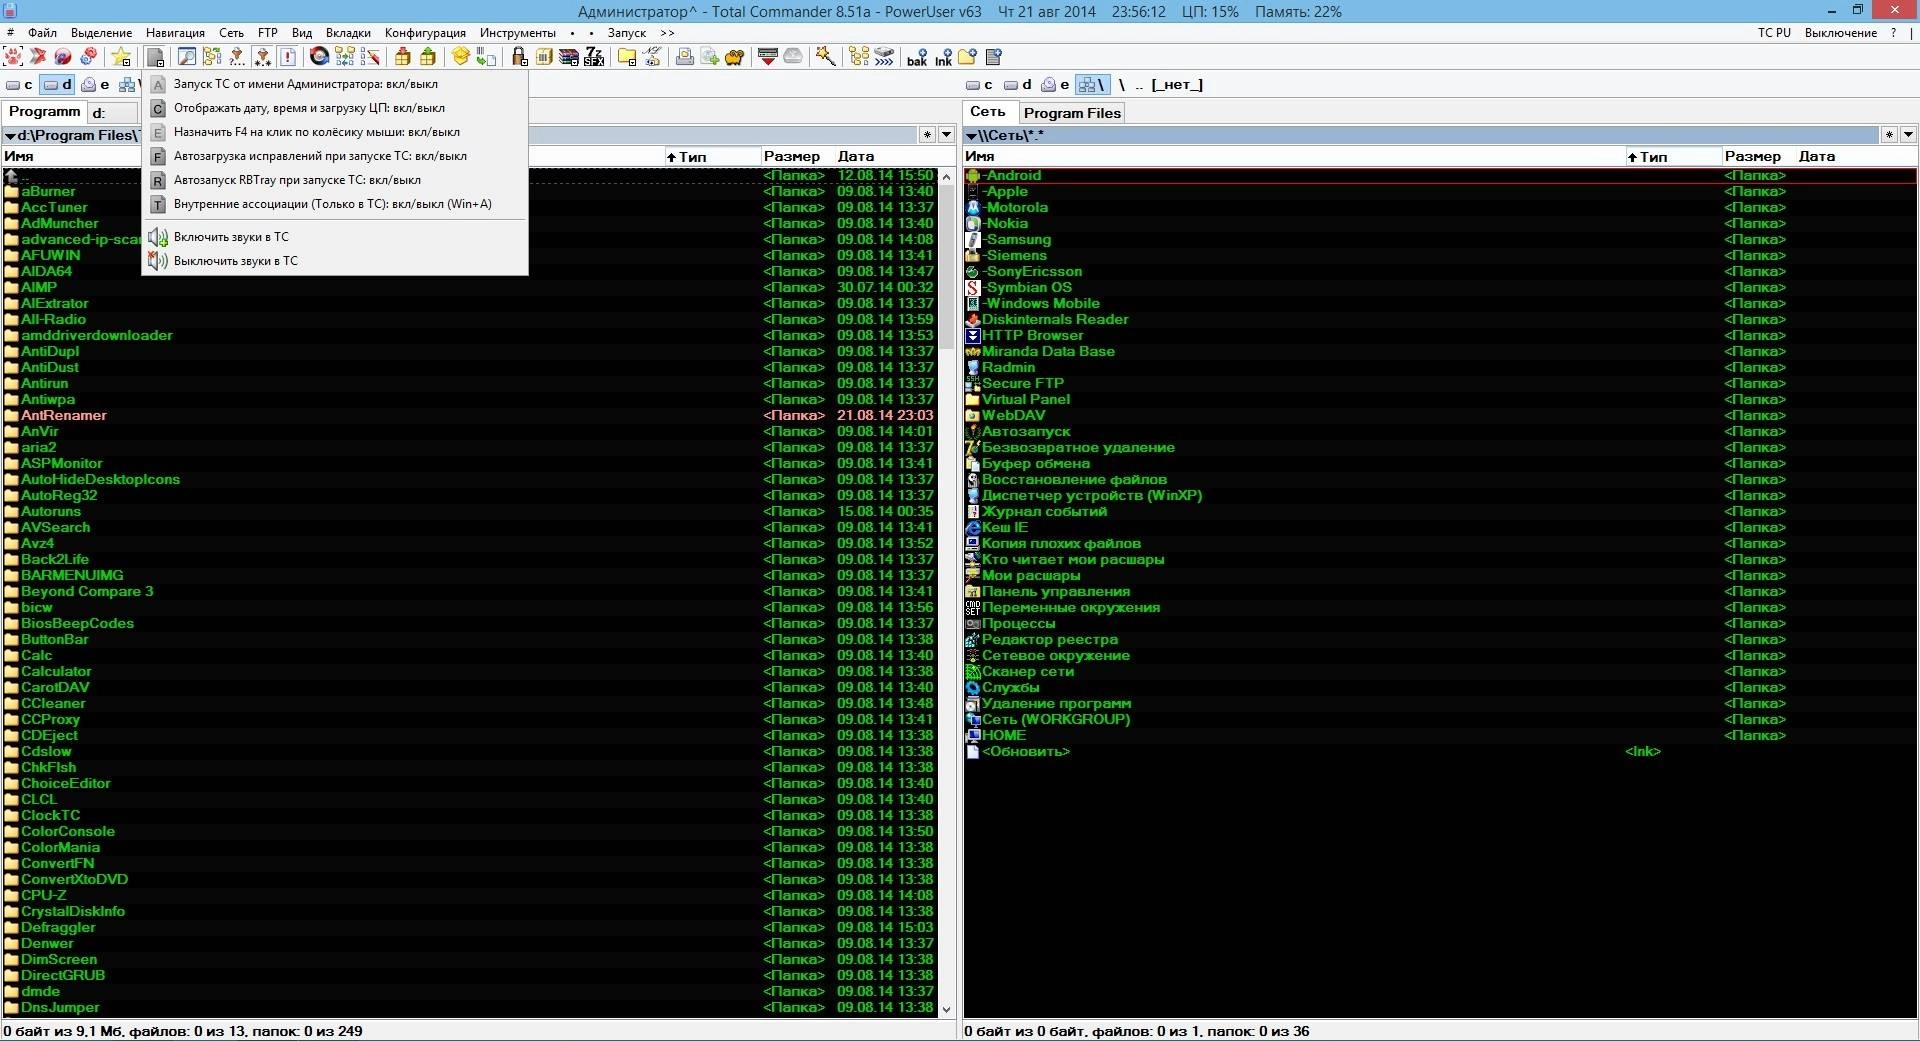Click the 'bak' toolbar icon
This screenshot has height=1041, width=1920.
(x=917, y=58)
